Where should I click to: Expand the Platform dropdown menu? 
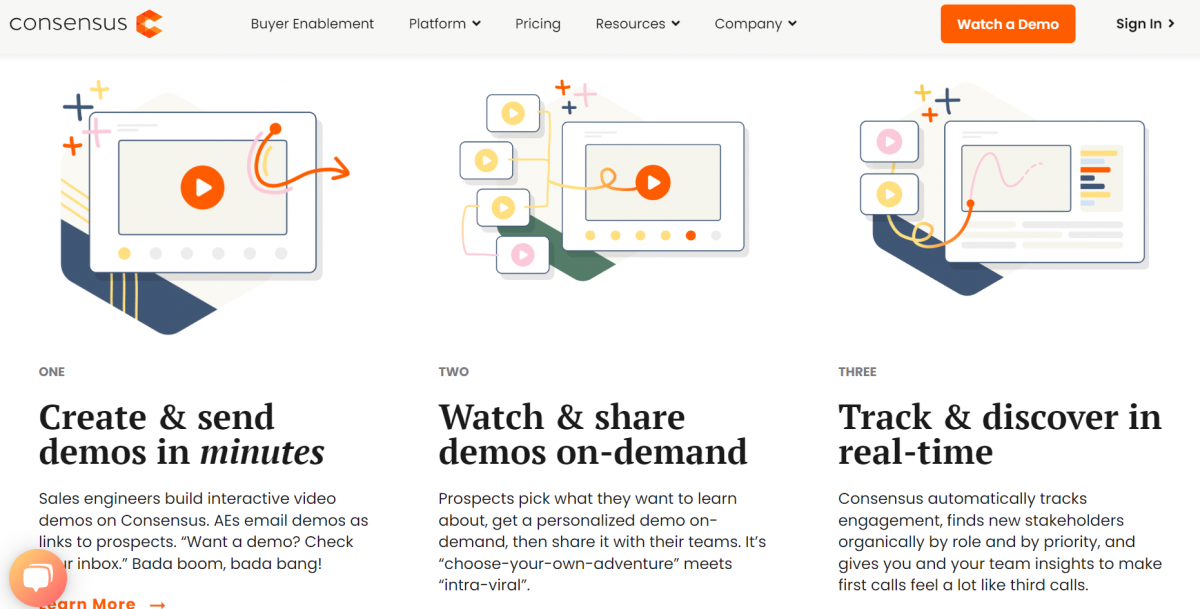[445, 24]
